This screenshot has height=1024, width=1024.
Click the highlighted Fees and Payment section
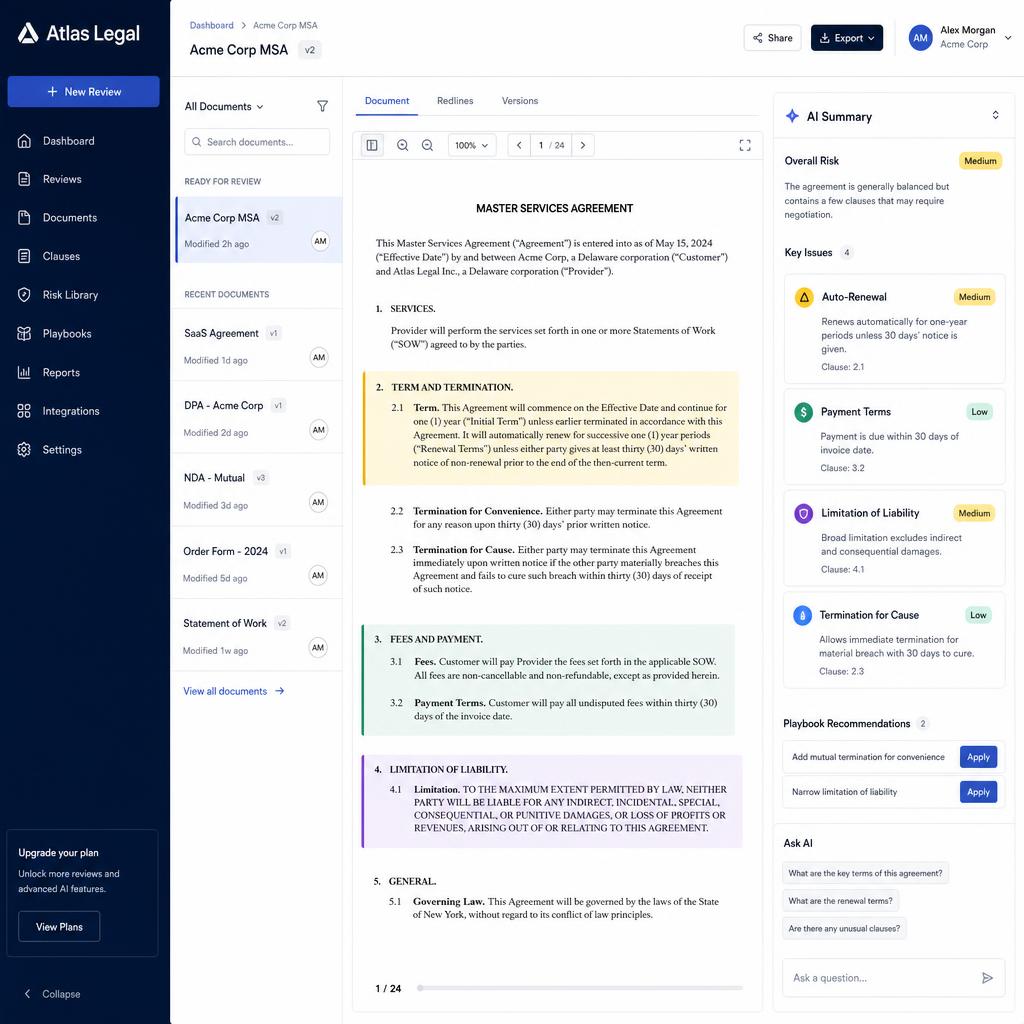549,680
